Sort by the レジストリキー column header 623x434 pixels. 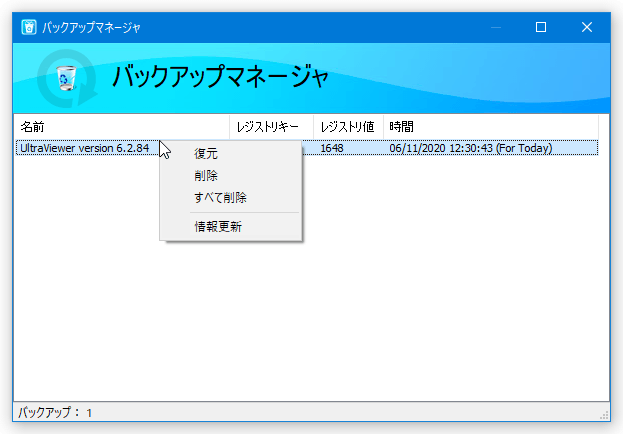tap(271, 127)
